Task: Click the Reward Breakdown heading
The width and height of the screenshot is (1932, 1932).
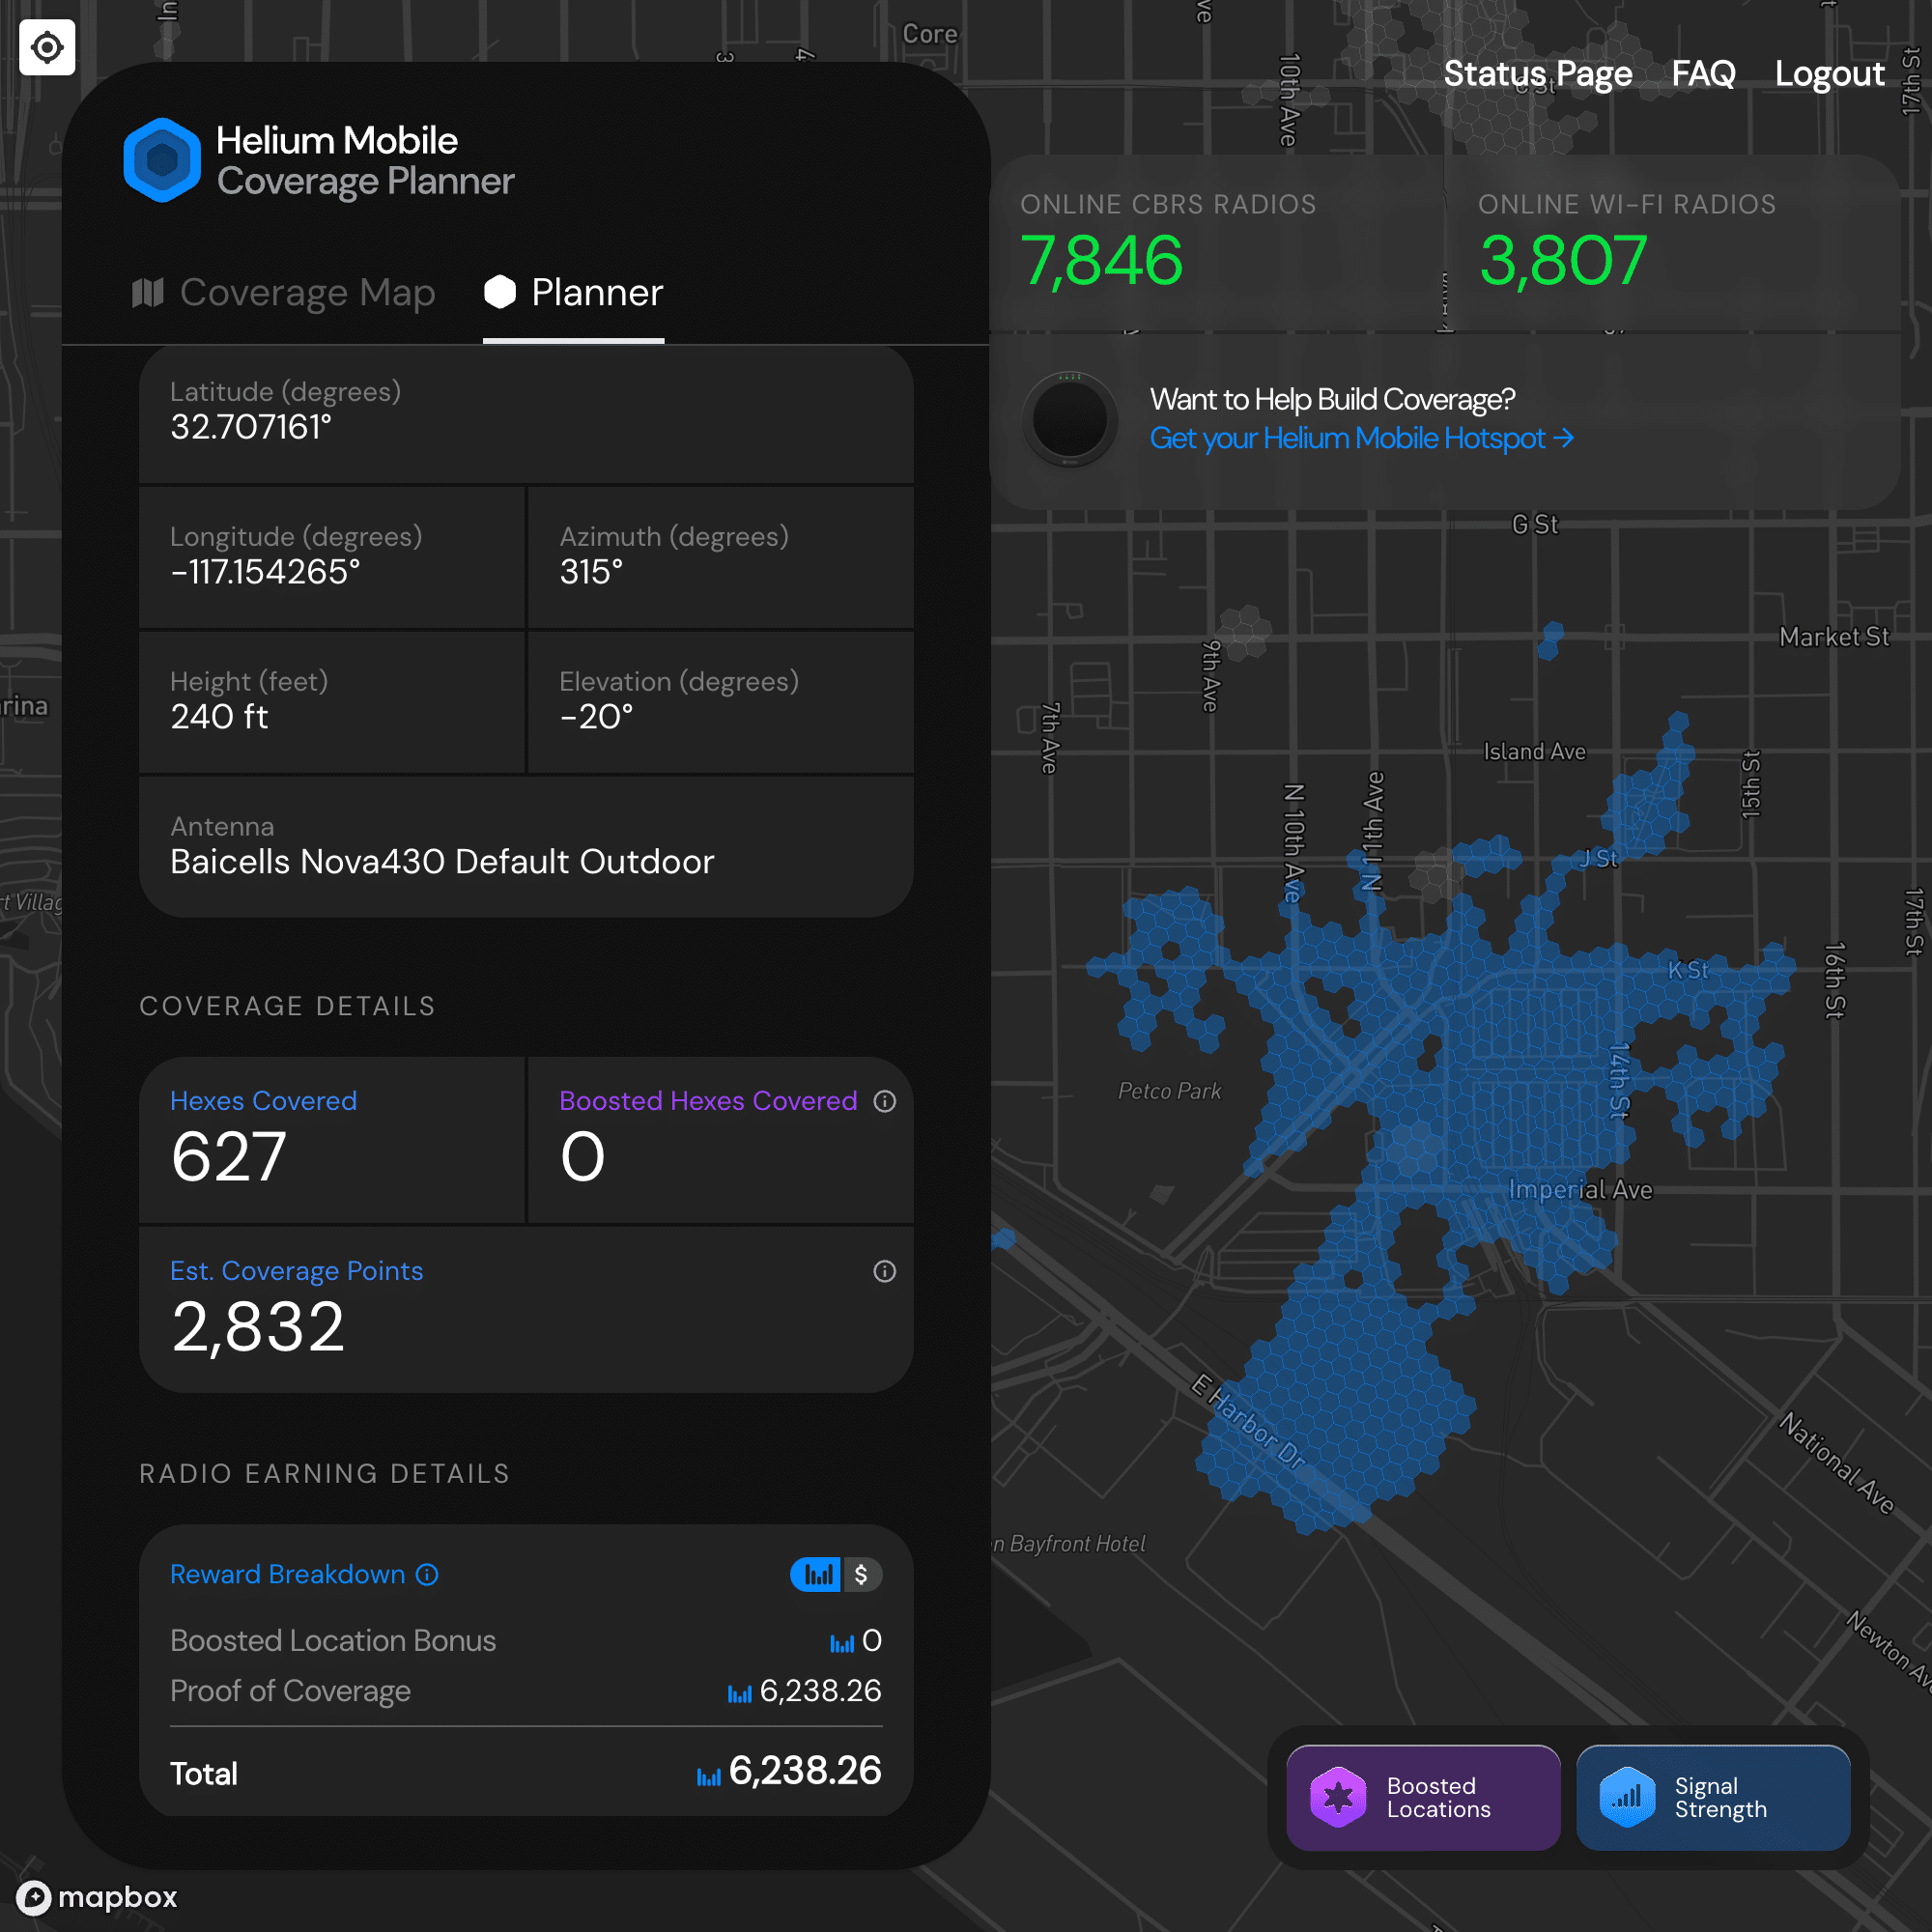Action: (287, 1575)
